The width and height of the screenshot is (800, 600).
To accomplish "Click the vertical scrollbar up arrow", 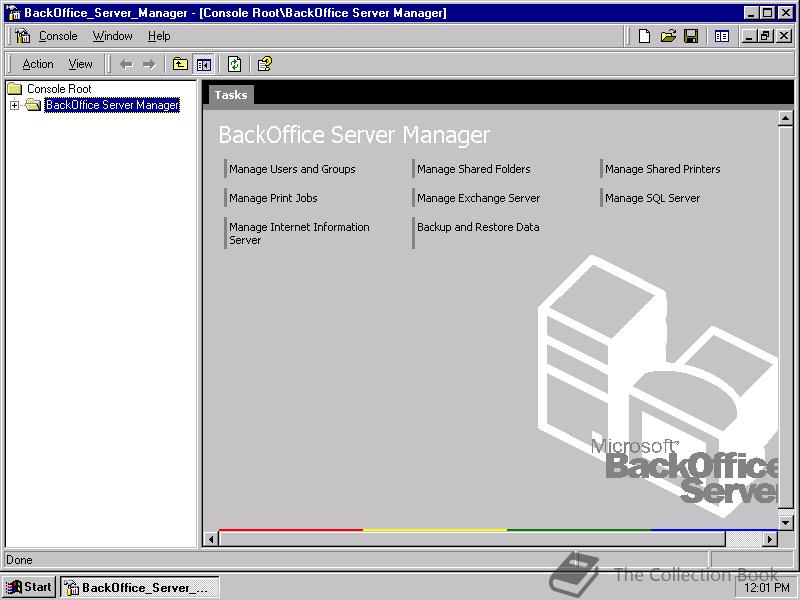I will tap(785, 118).
